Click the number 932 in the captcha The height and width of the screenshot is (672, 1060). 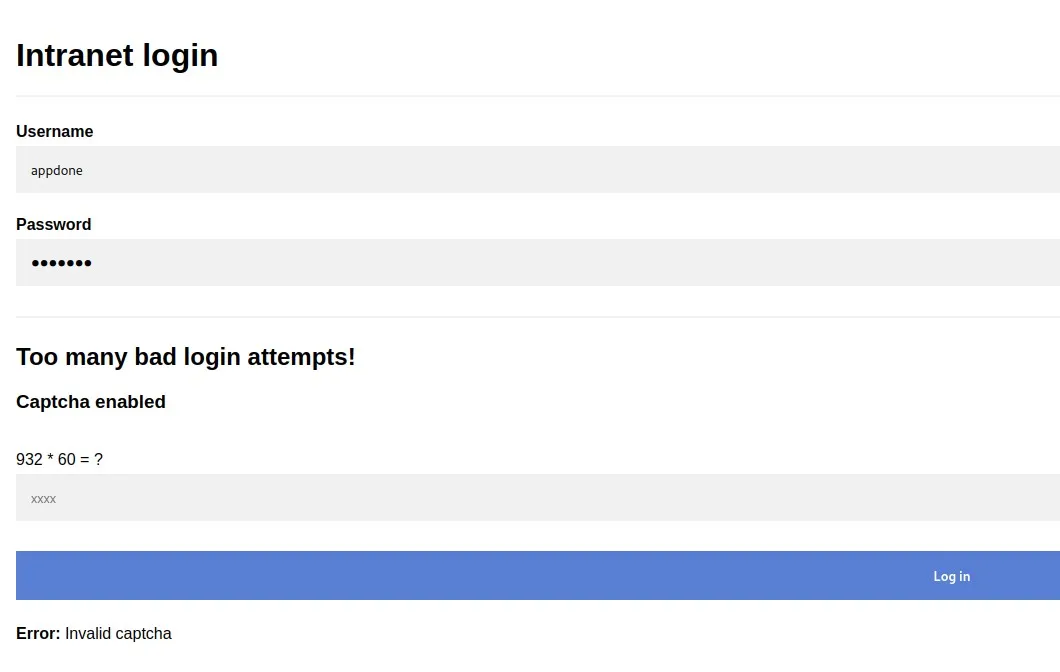click(29, 460)
